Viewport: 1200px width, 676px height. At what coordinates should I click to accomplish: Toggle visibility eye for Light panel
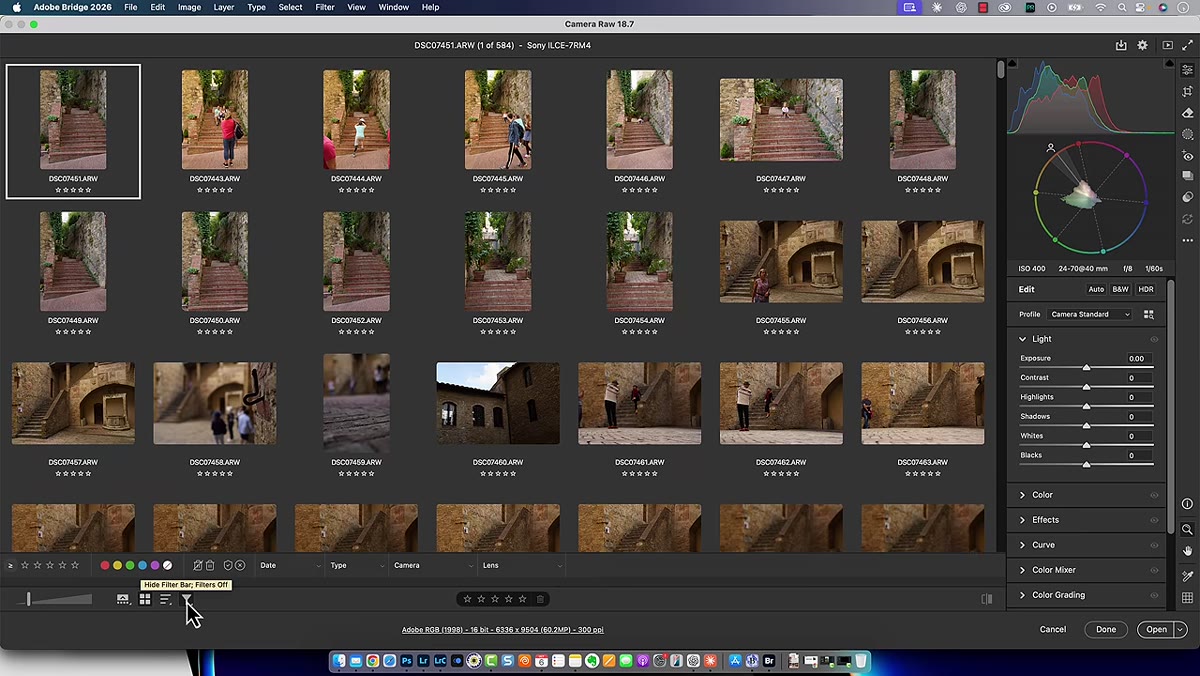pyautogui.click(x=1154, y=339)
